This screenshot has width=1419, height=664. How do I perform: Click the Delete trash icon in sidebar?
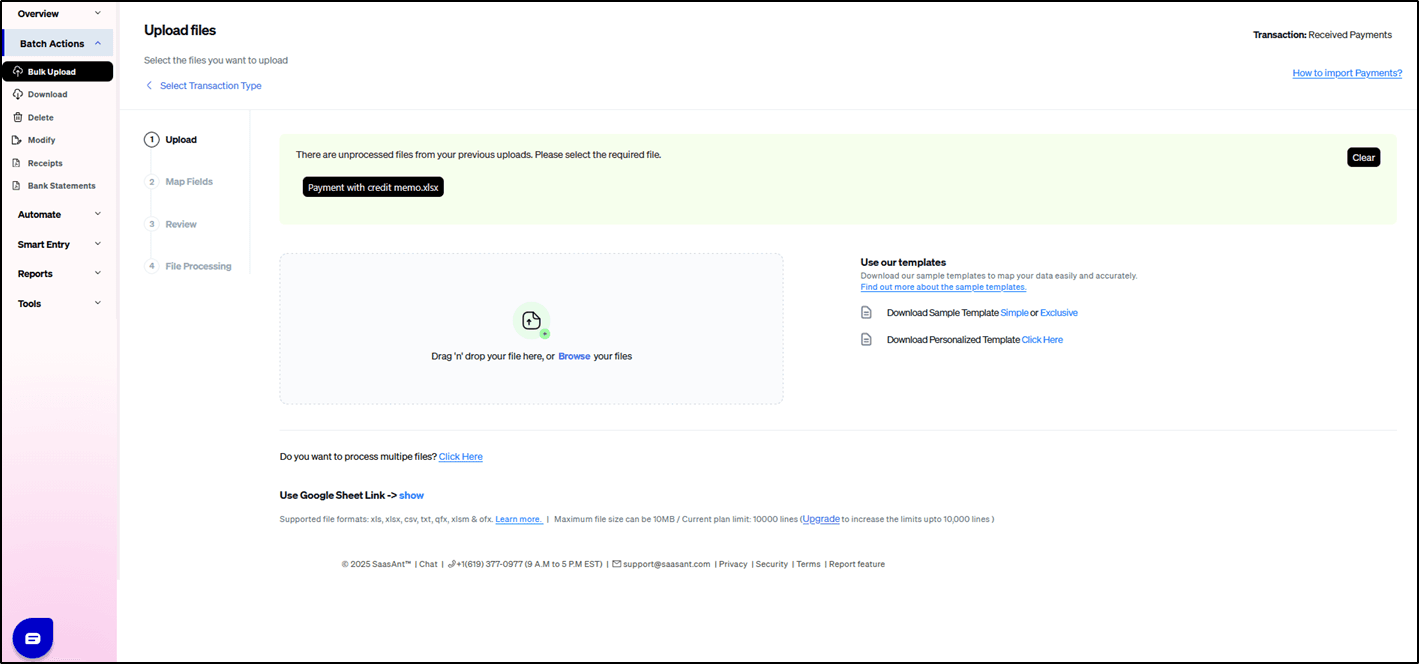click(17, 117)
